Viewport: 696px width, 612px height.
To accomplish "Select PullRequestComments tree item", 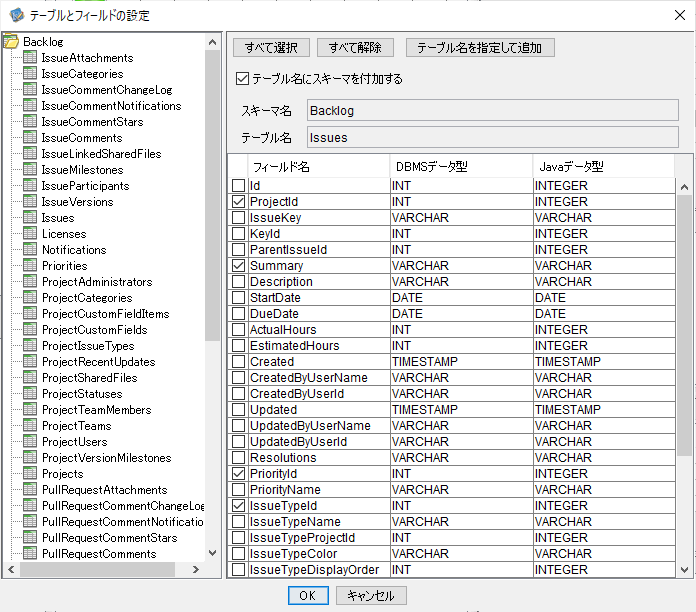I will [99, 553].
